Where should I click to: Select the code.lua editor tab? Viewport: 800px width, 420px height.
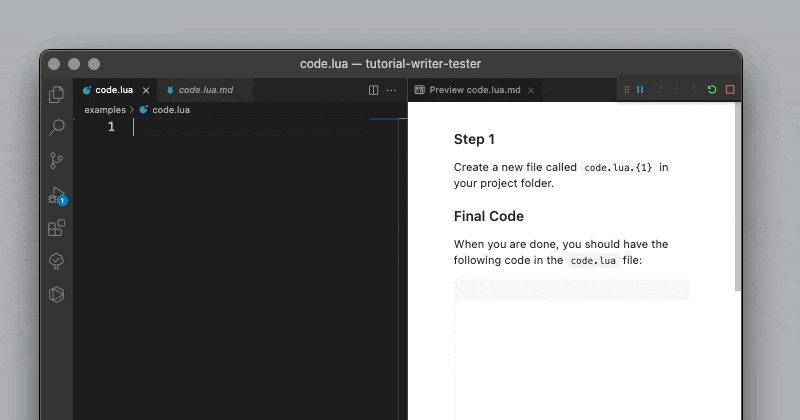tap(113, 90)
